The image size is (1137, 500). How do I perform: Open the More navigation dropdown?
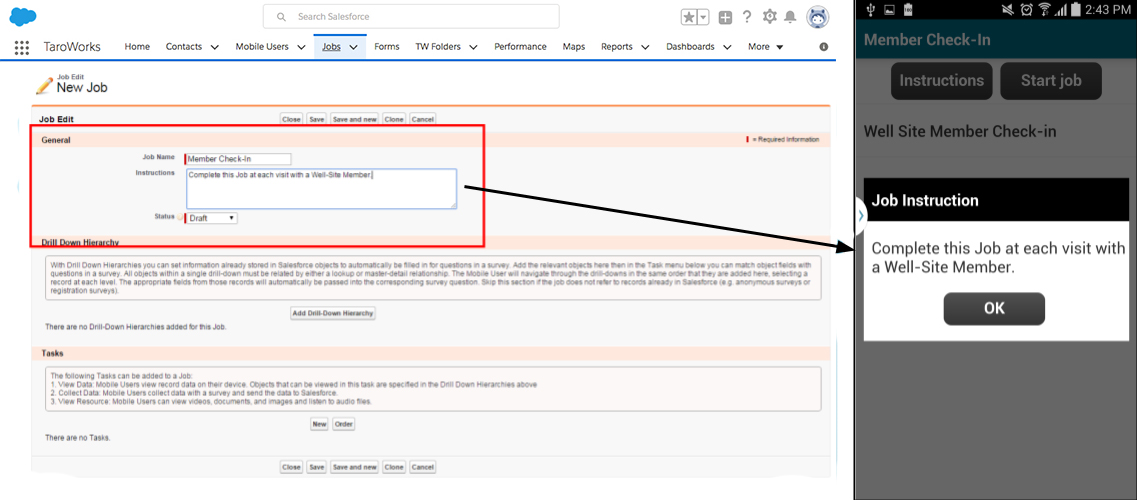click(x=765, y=47)
